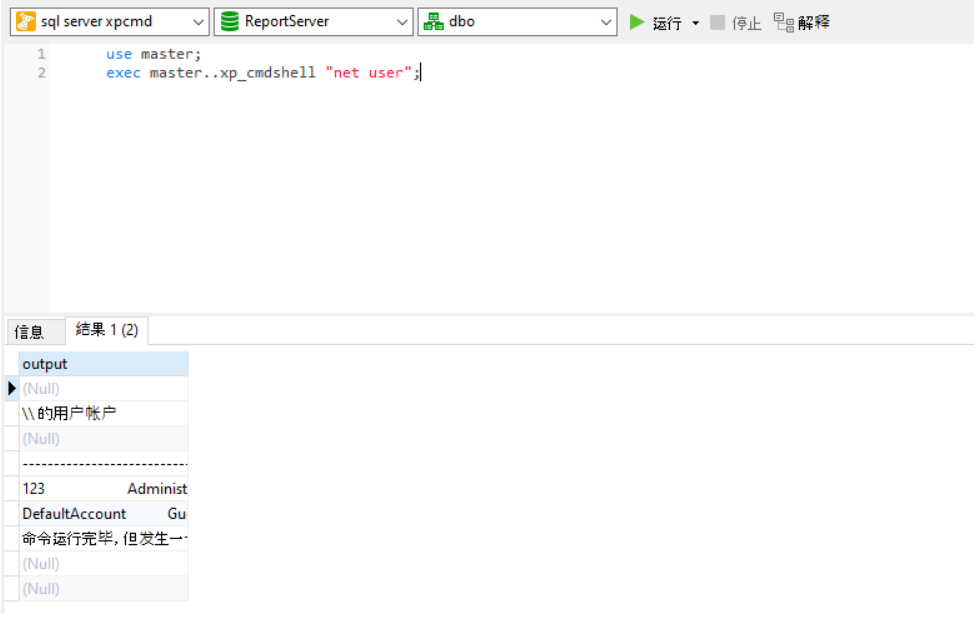This screenshot has height=622, width=977.
Task: Select the dashed separator result row
Action: (103, 464)
